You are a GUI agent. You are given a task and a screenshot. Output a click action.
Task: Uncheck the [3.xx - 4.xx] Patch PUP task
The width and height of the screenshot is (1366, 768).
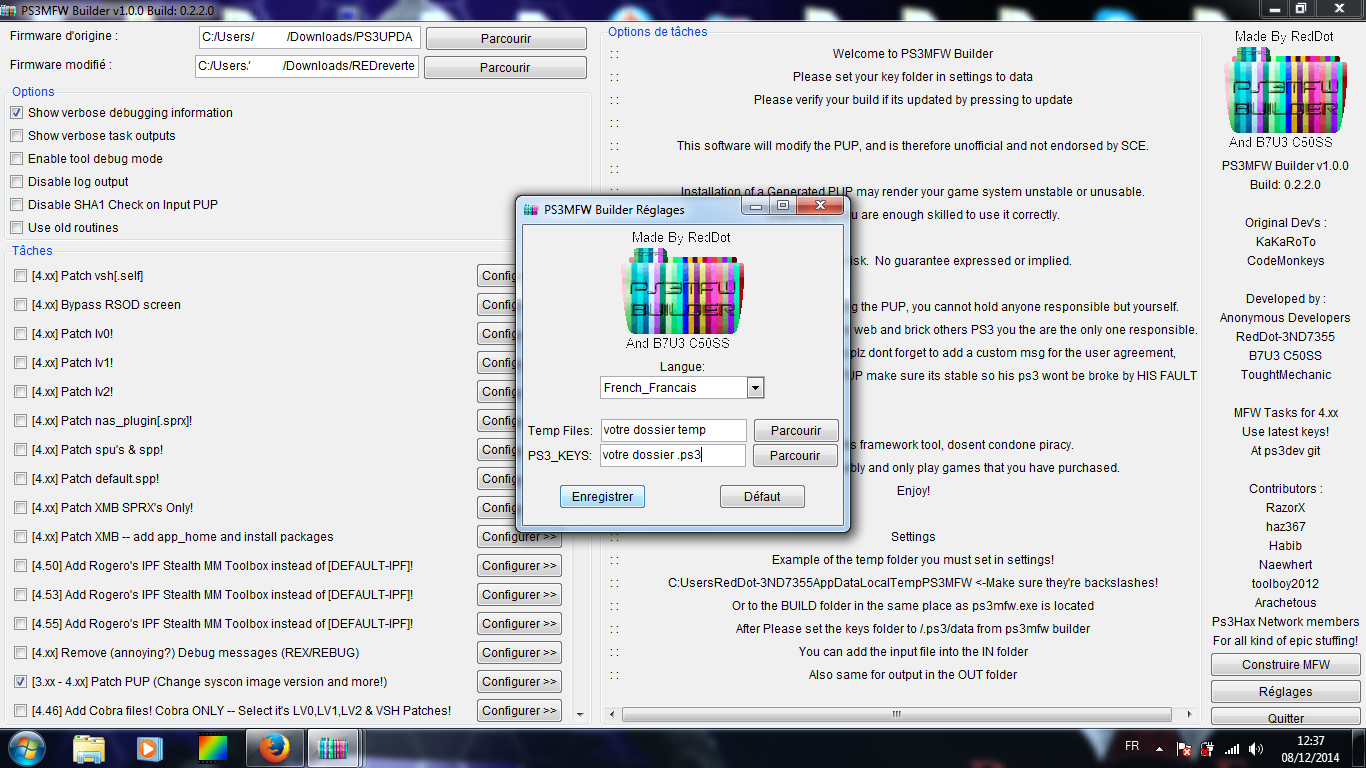[x=21, y=682]
